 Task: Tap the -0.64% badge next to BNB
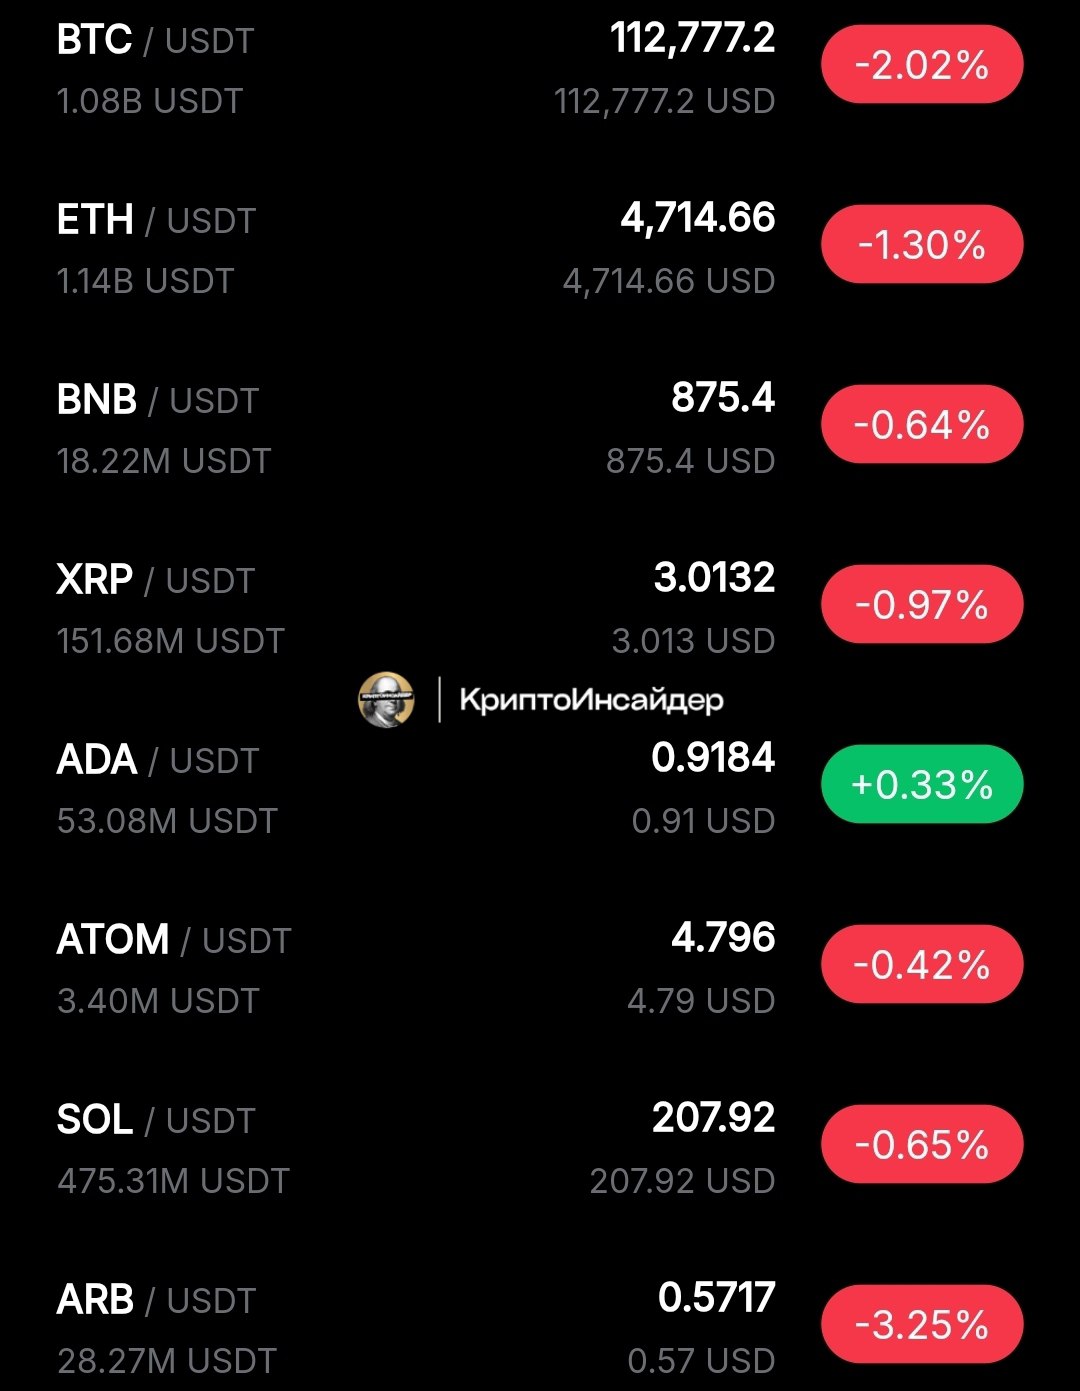(922, 425)
